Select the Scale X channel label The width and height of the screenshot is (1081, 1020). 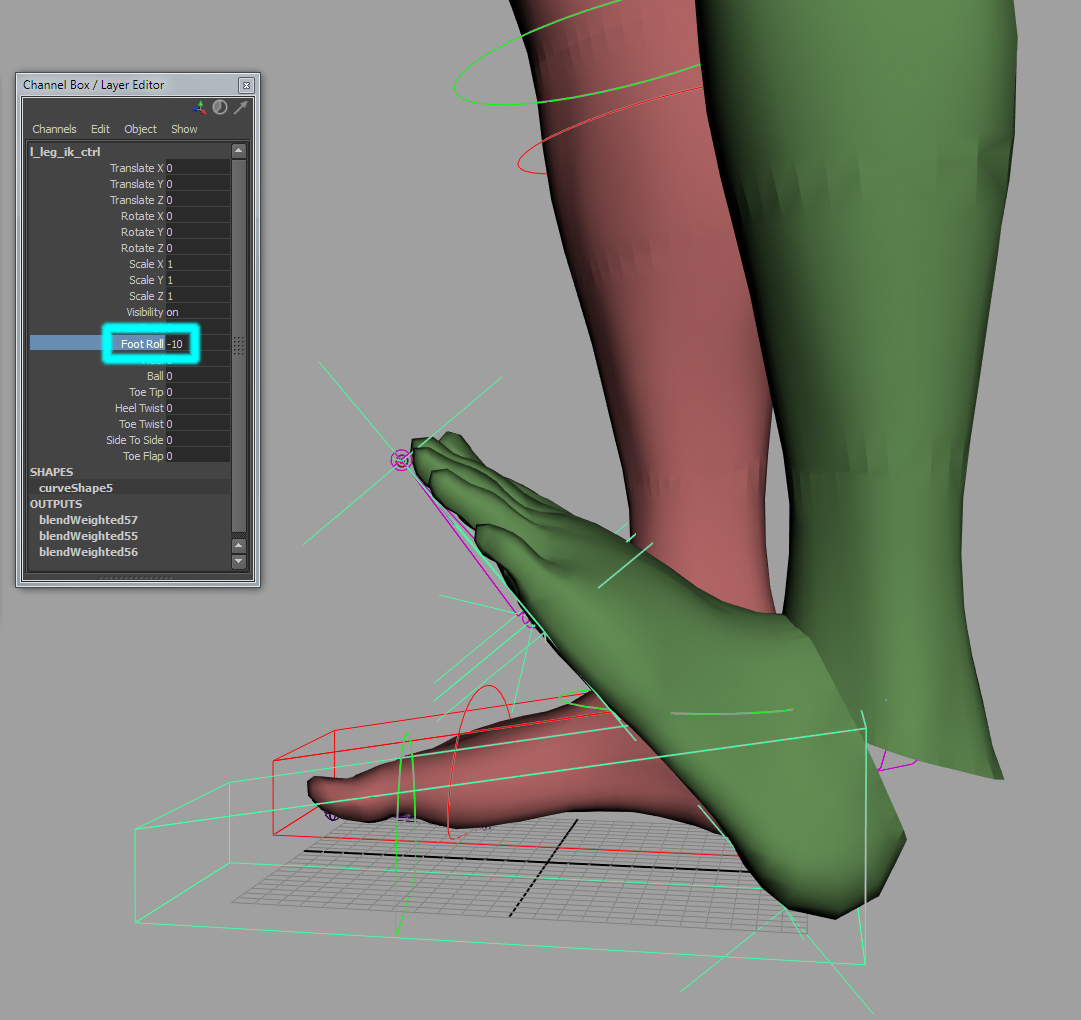146,264
